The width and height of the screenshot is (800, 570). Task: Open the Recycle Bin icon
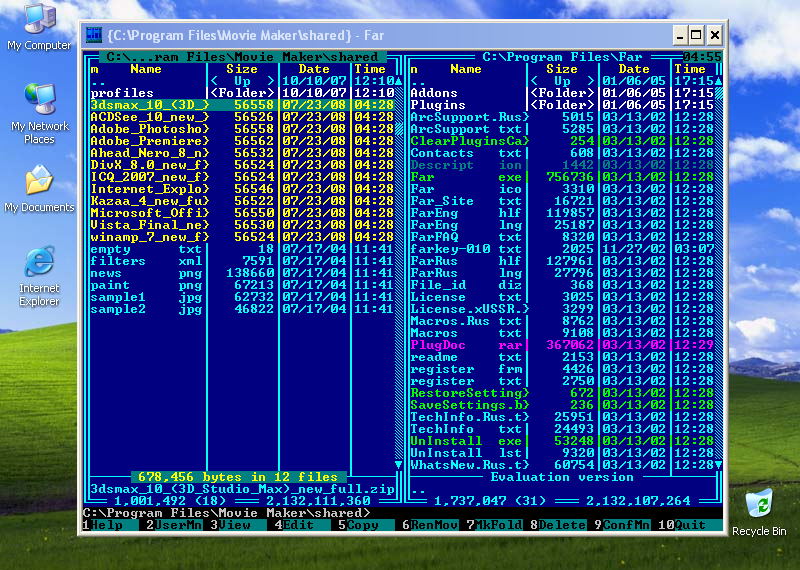(x=759, y=513)
